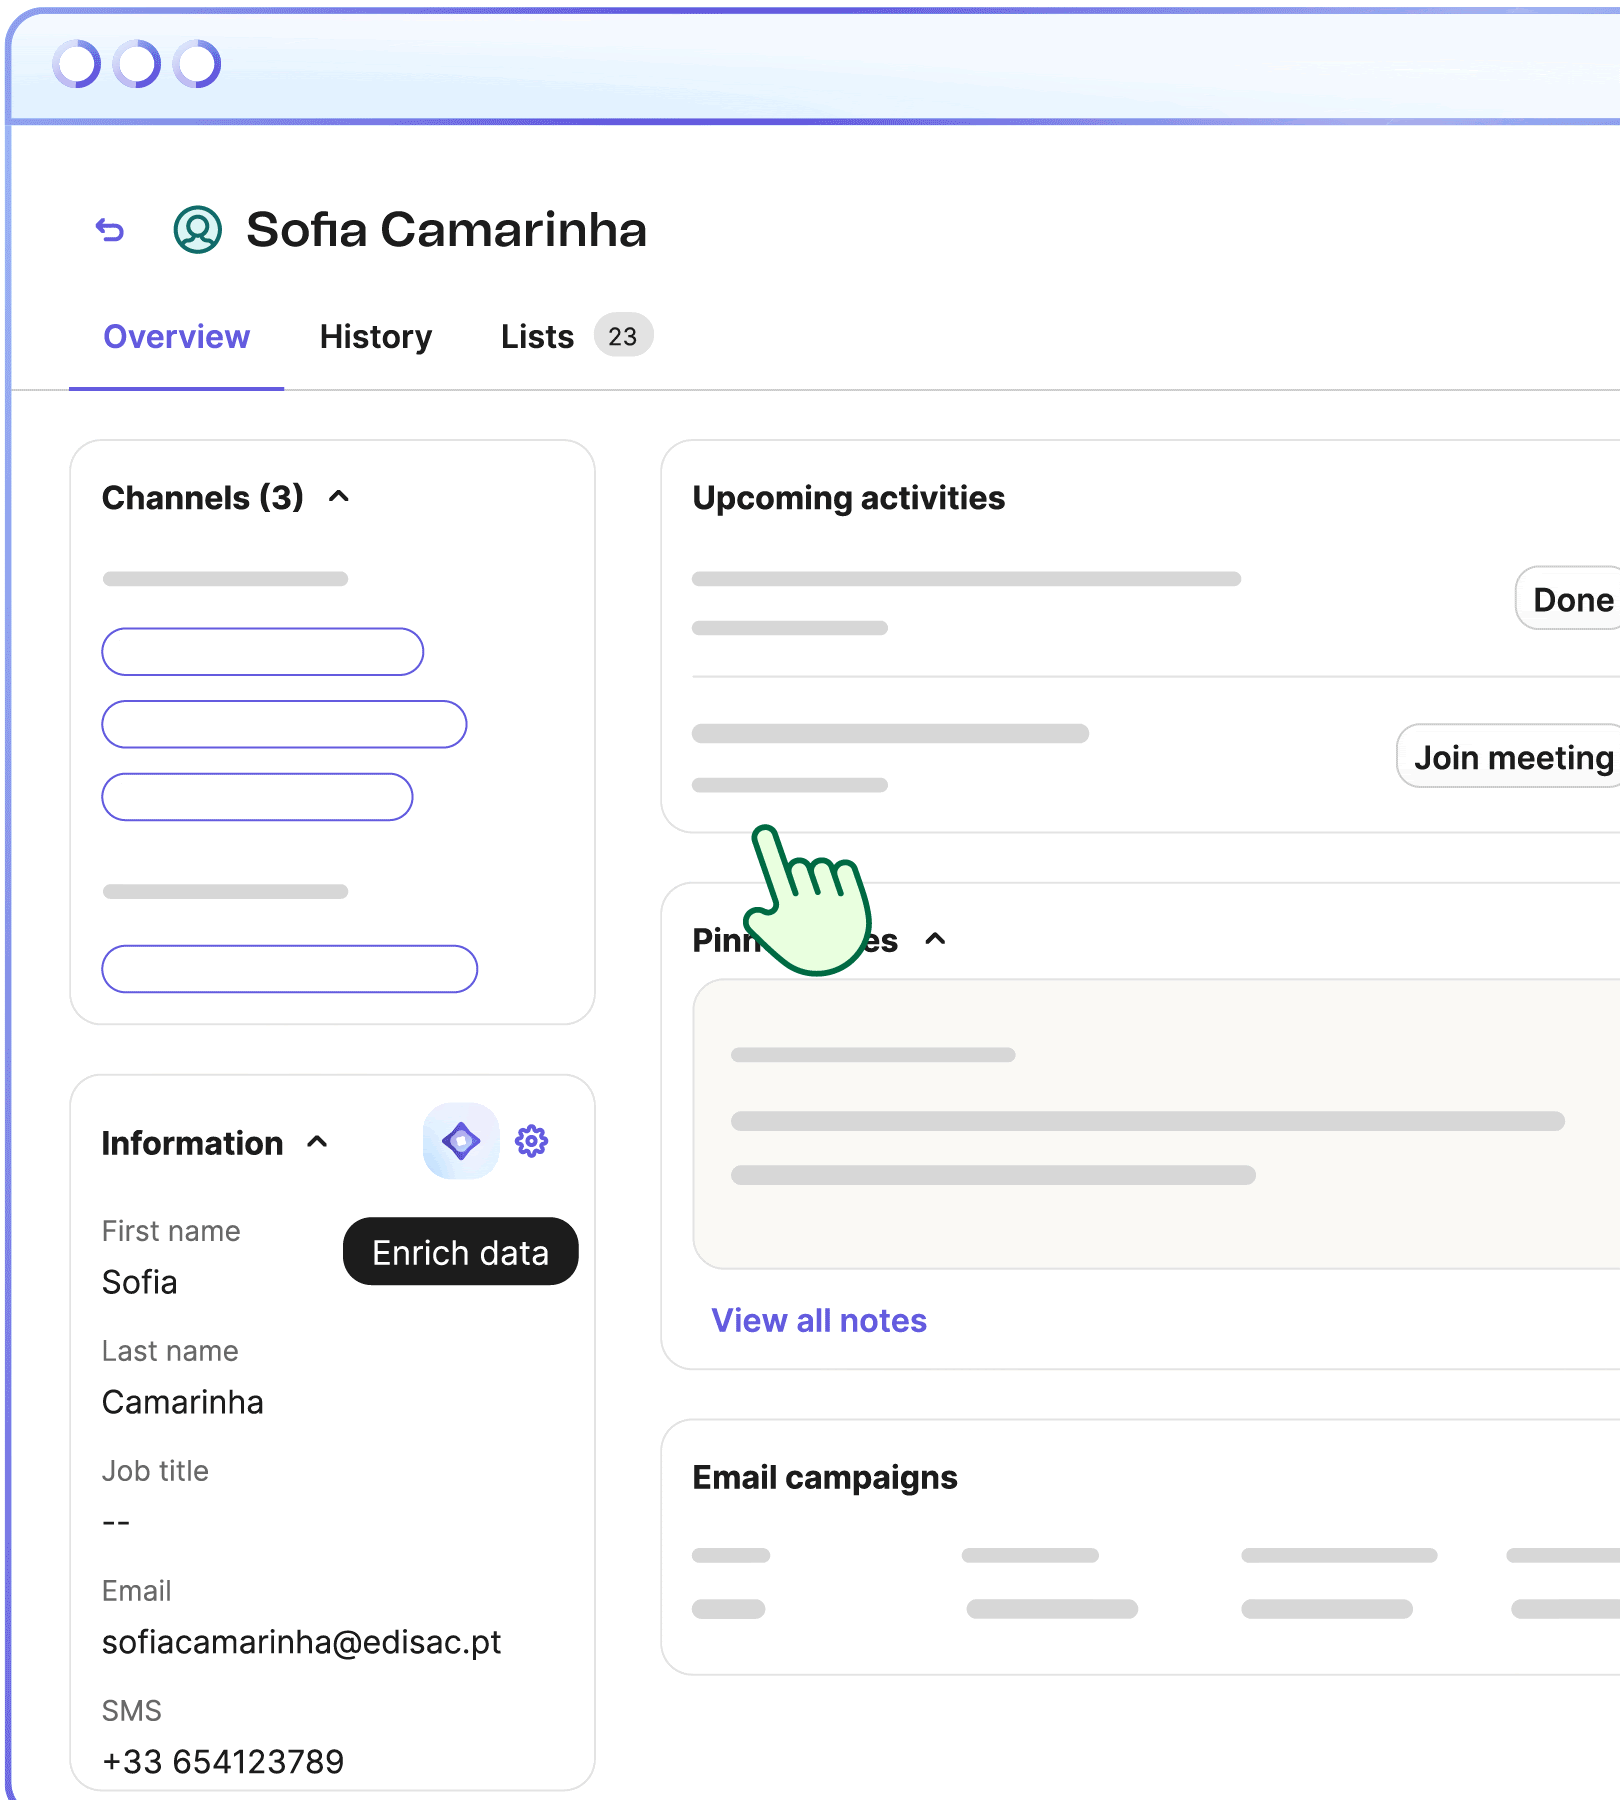Open the Lists tab

tap(537, 337)
